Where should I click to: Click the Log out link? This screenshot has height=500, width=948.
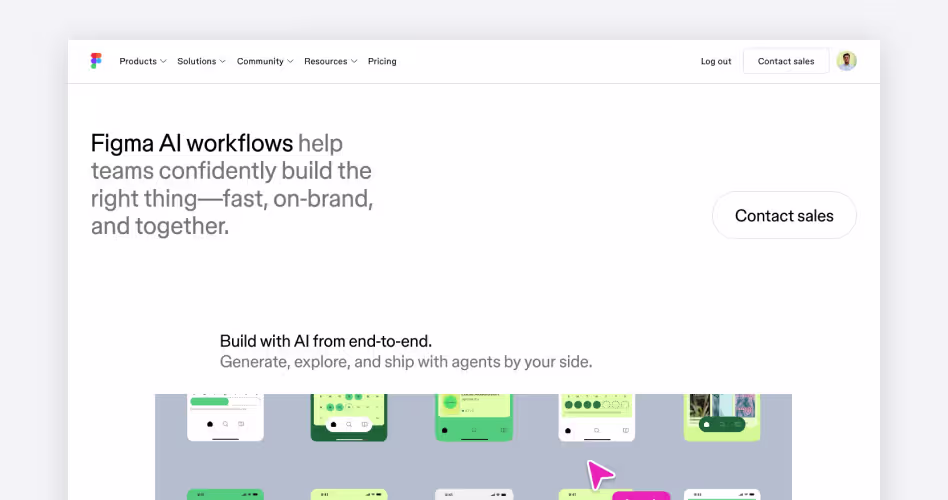[716, 61]
